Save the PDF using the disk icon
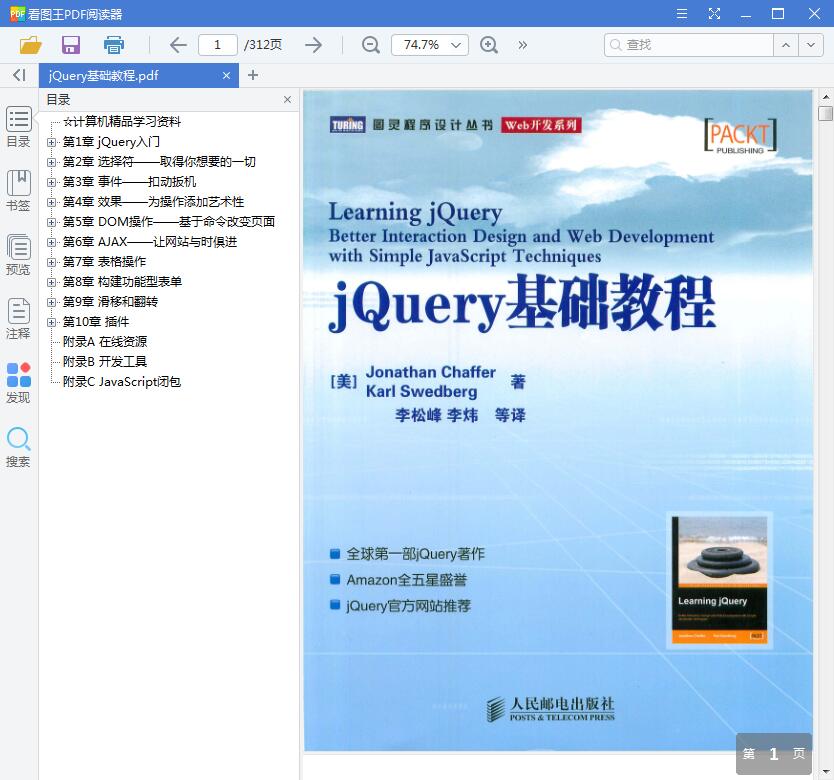 click(x=71, y=45)
